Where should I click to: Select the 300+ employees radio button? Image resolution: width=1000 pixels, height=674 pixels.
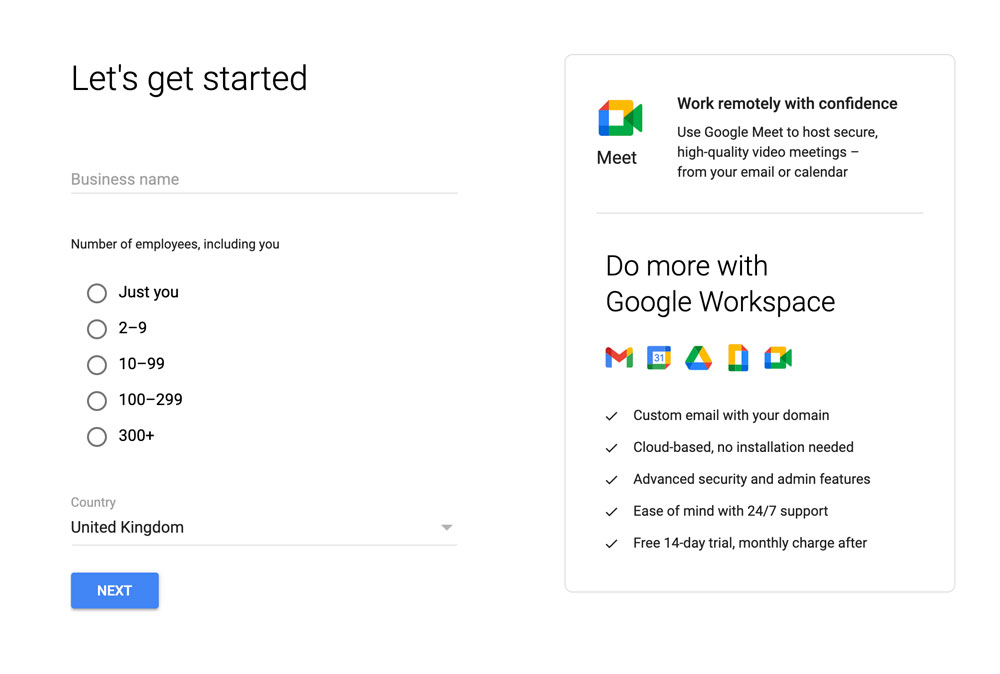point(97,437)
